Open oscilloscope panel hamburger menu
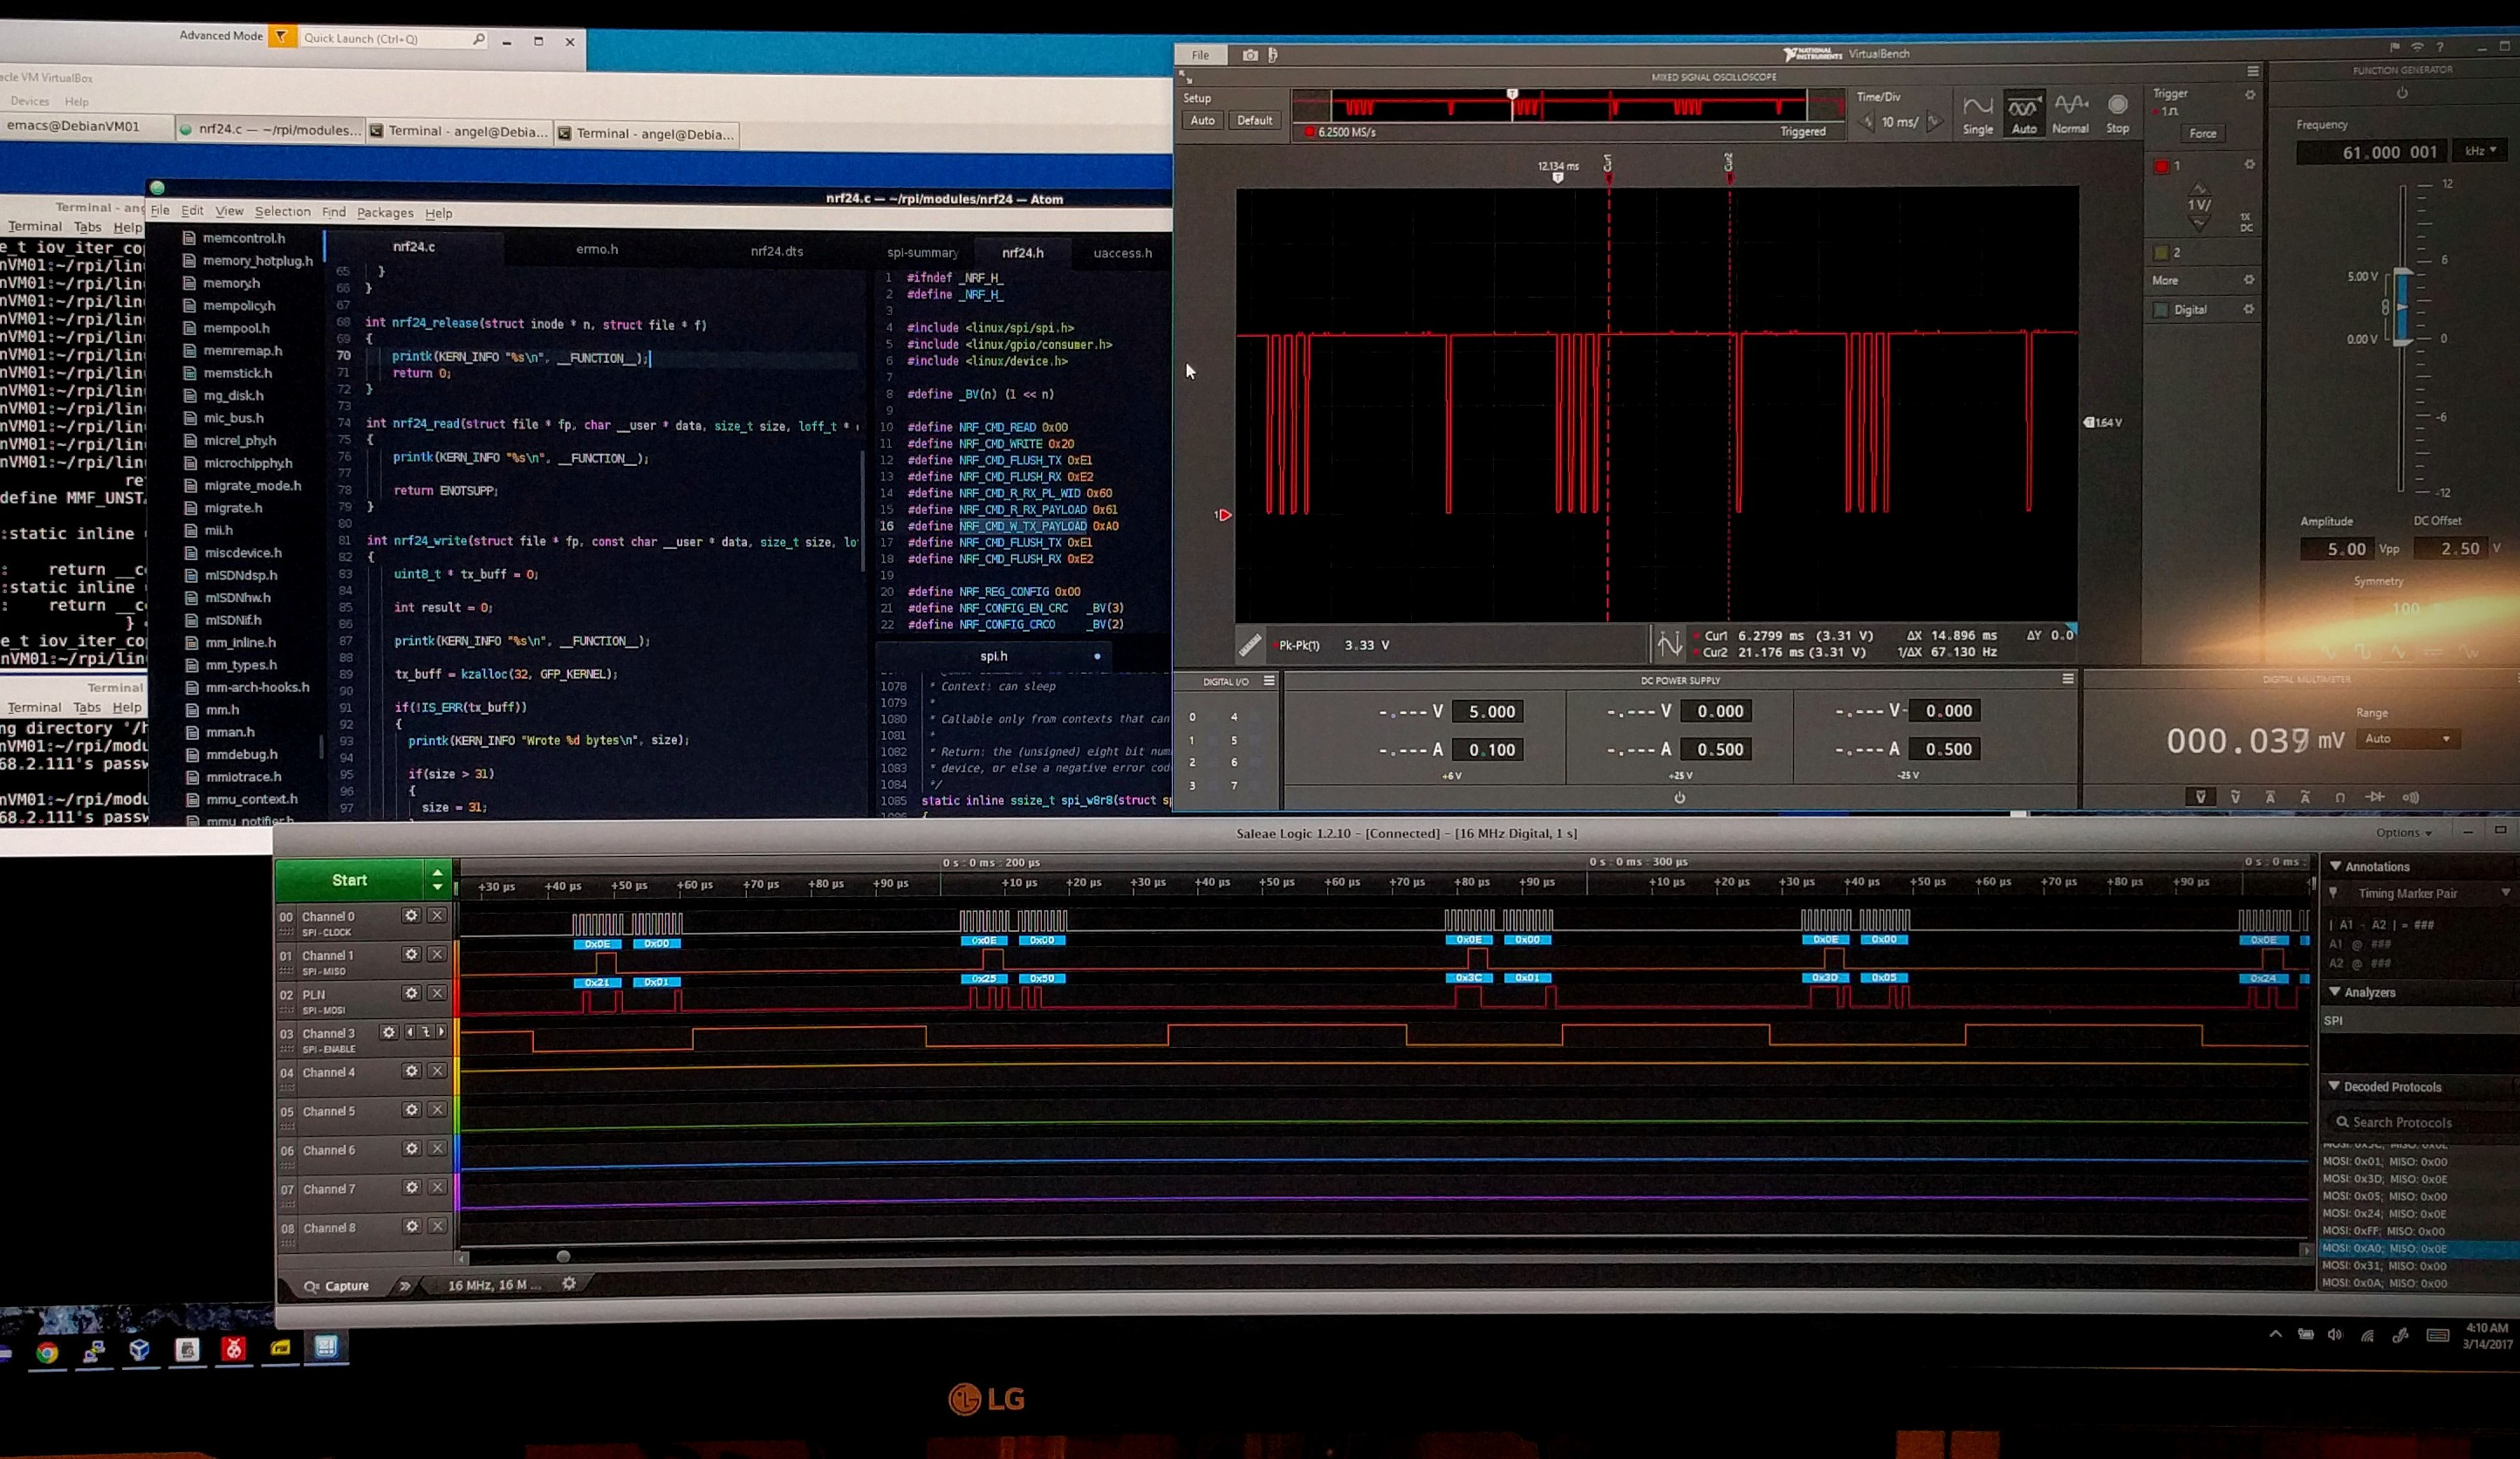2520x1459 pixels. (x=2253, y=72)
